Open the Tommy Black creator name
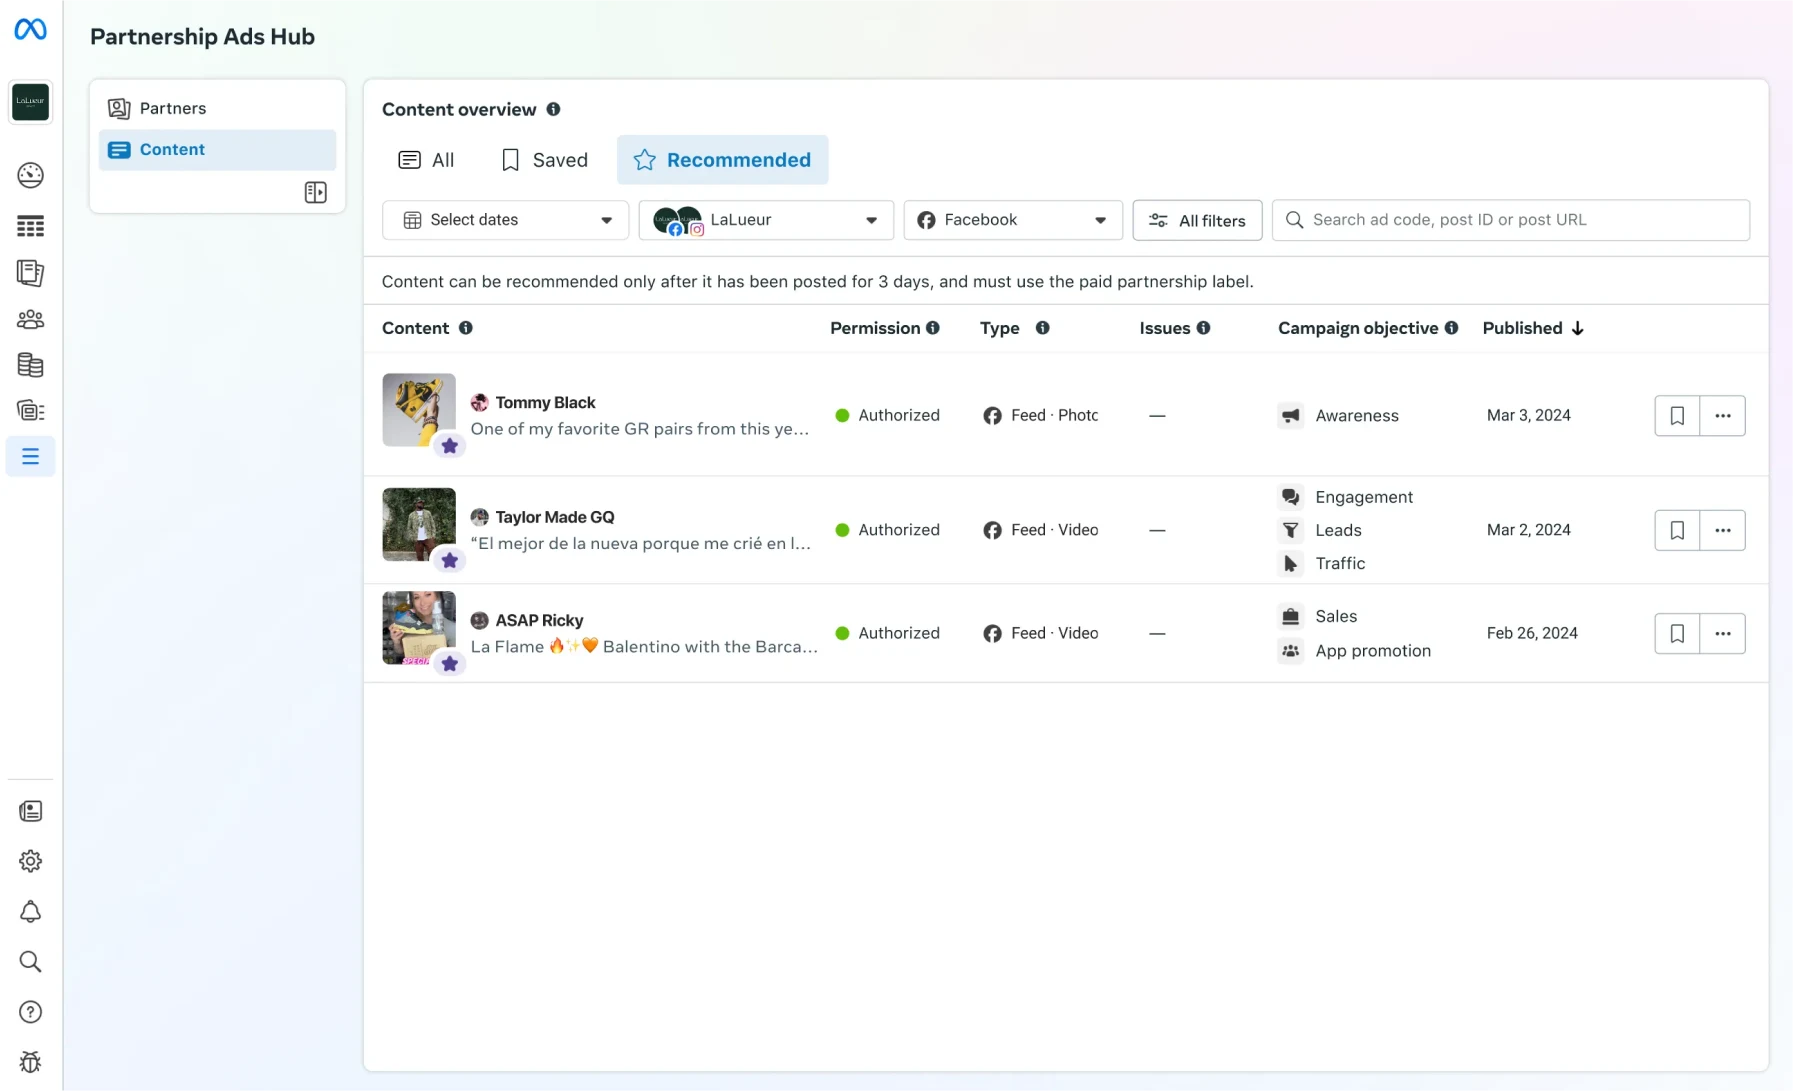Viewport: 1793px width, 1091px height. coord(545,402)
